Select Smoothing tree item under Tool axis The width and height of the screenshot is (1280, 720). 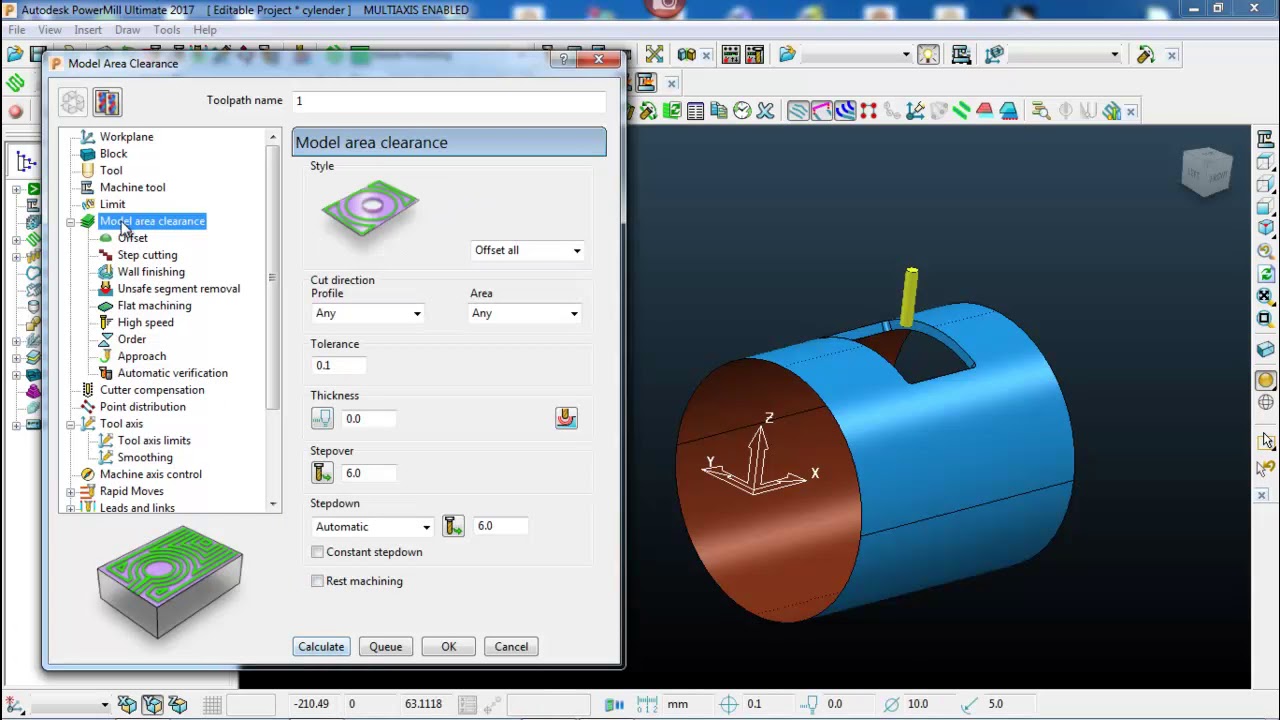(x=145, y=458)
